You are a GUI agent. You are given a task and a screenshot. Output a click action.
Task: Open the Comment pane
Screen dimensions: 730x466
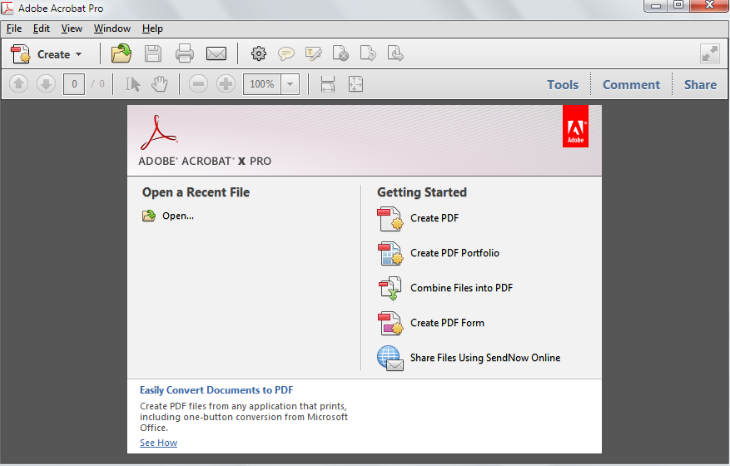631,85
